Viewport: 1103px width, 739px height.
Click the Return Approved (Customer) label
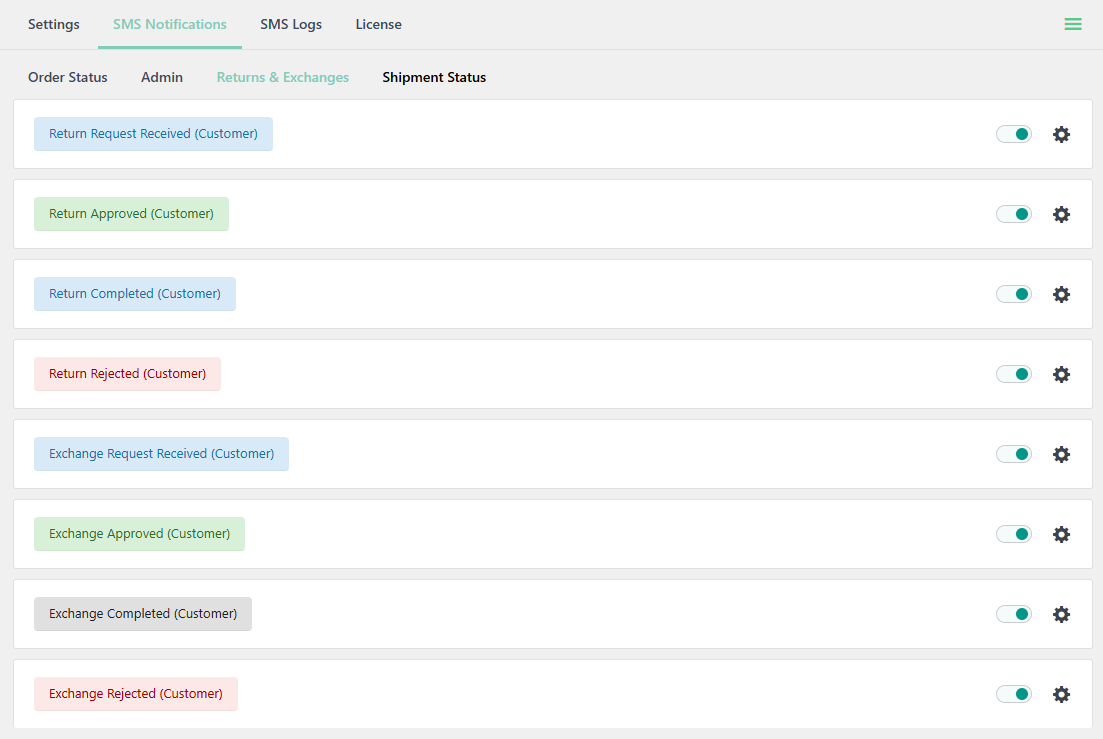131,214
